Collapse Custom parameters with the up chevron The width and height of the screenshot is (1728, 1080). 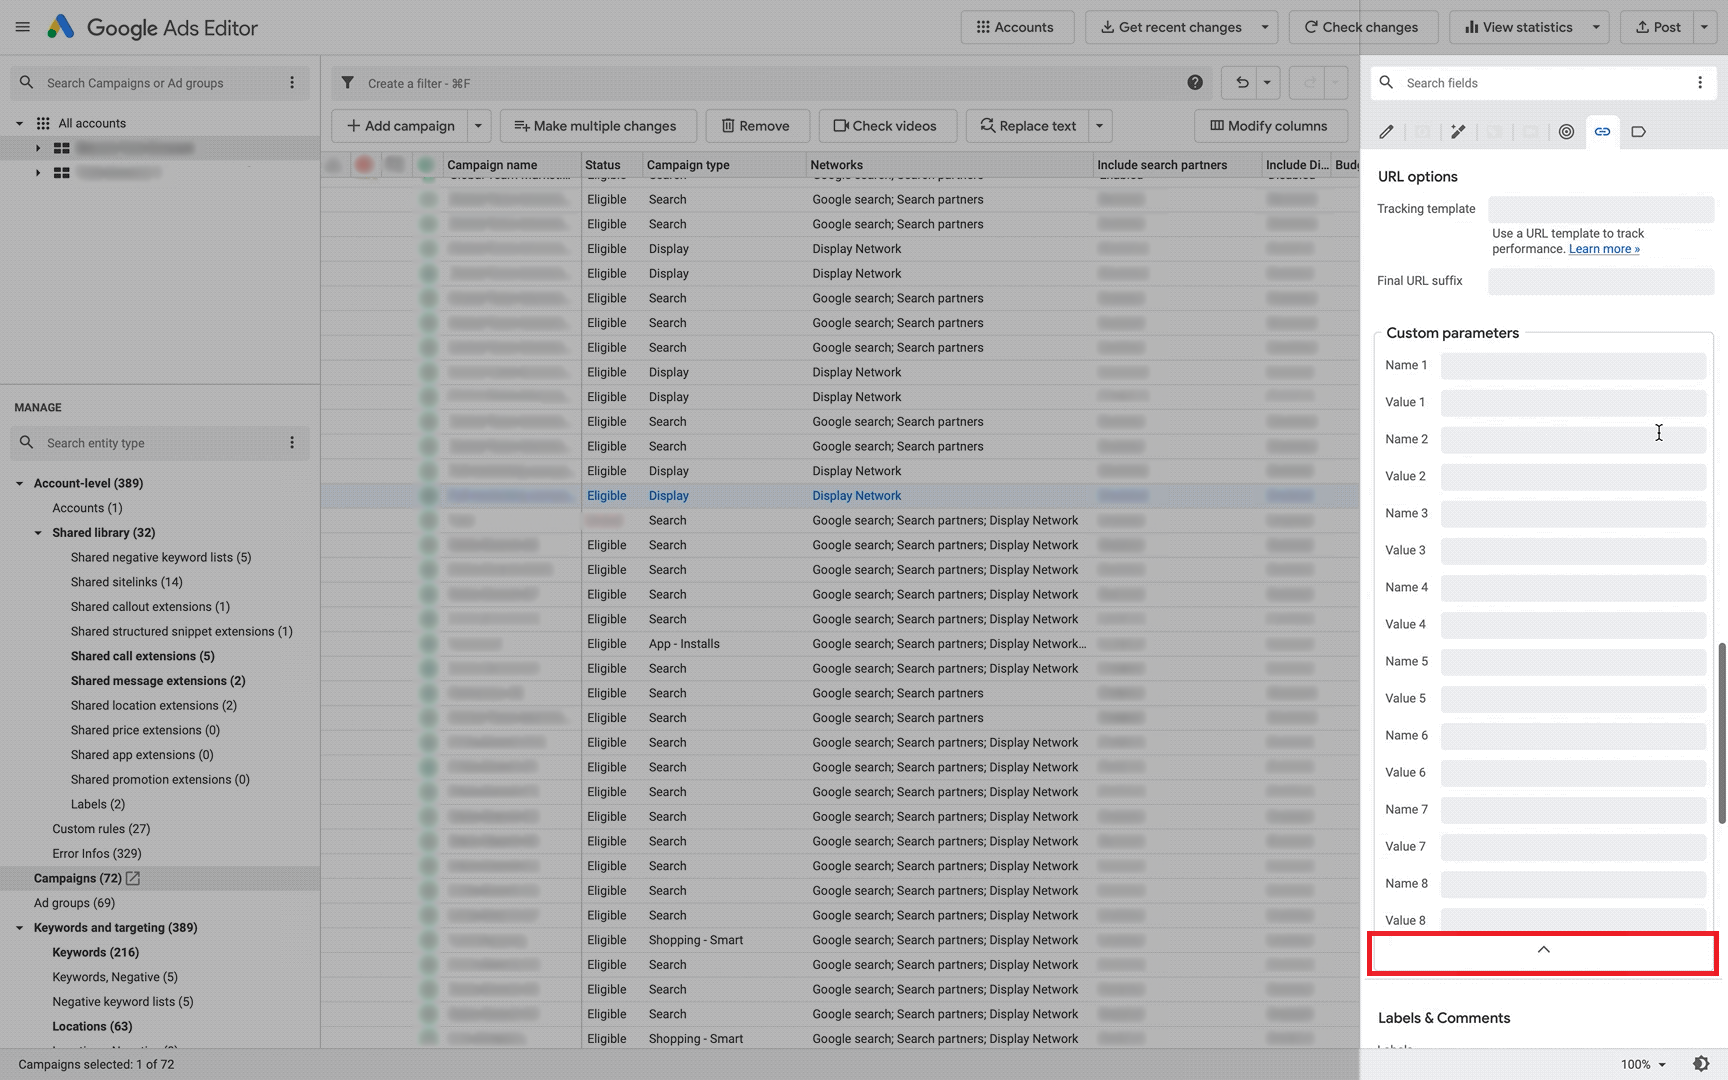(1543, 950)
